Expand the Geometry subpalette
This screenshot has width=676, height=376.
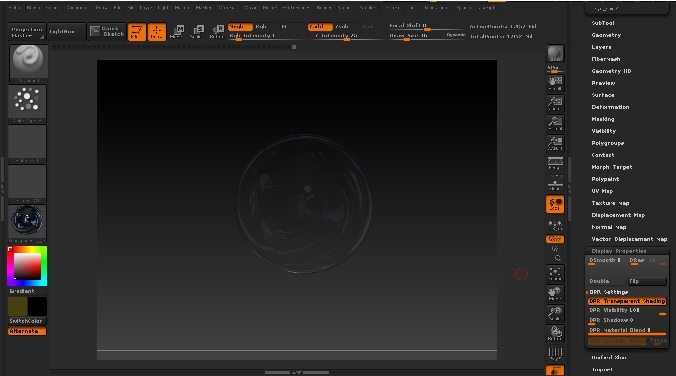[606, 35]
